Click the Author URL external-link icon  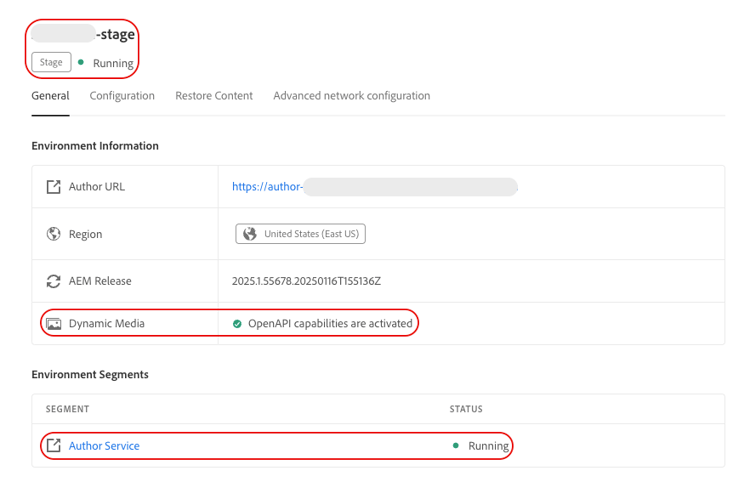[54, 187]
